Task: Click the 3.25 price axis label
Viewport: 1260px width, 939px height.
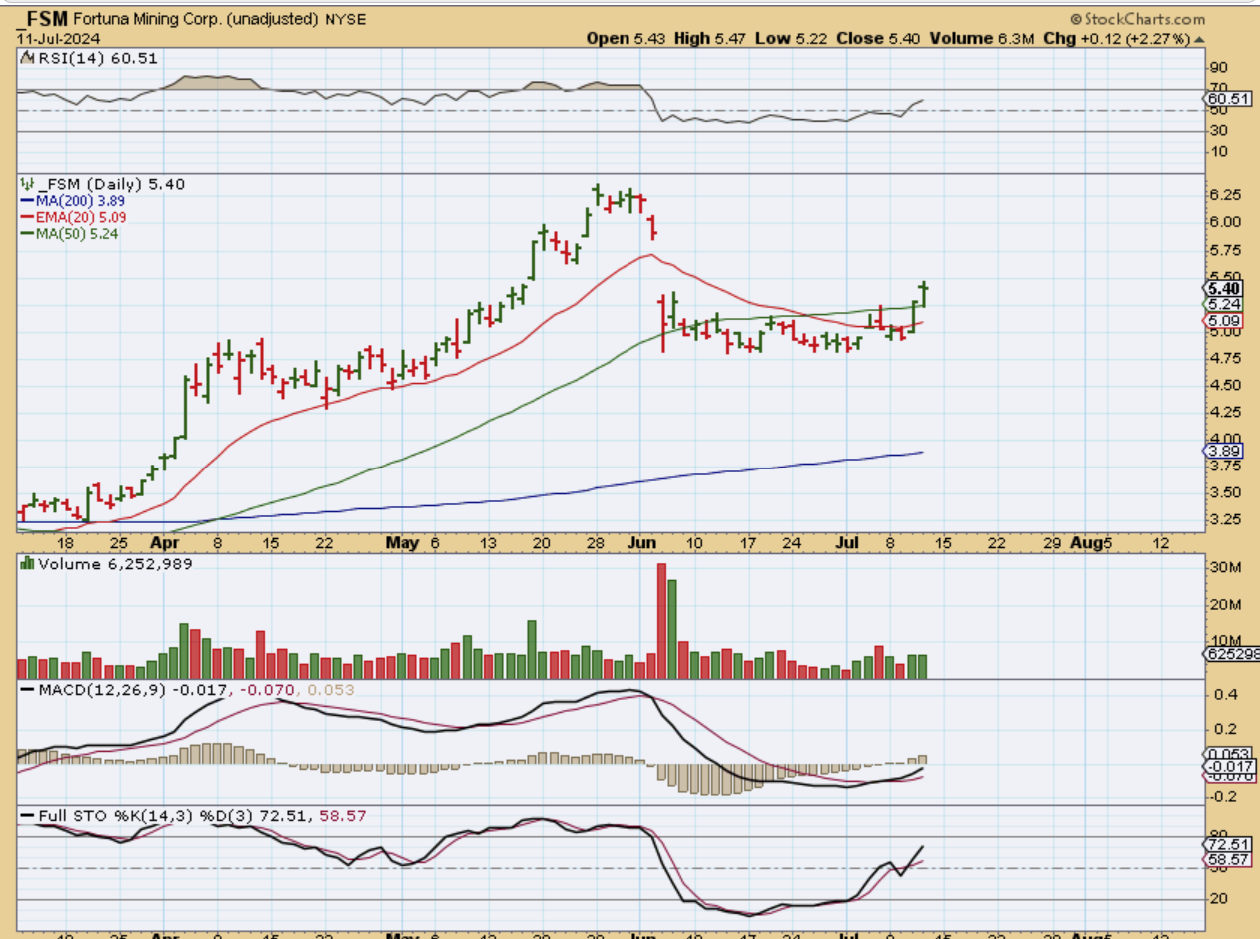Action: coord(1225,519)
